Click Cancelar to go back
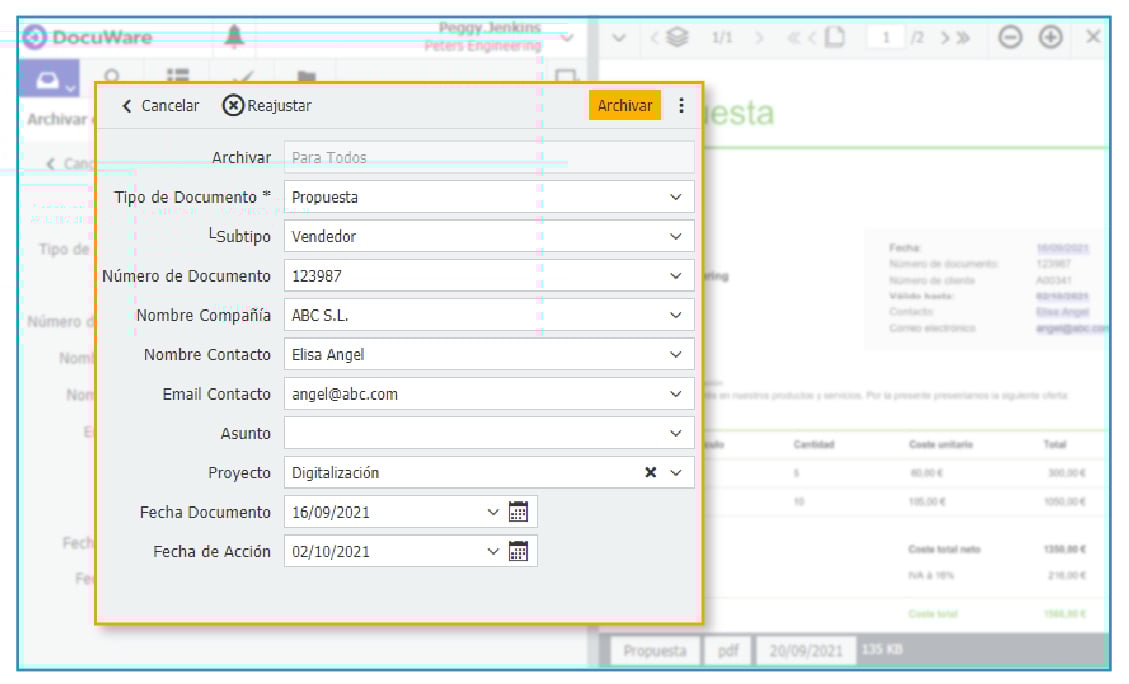Viewport: 1129px width, 684px height. (160, 105)
